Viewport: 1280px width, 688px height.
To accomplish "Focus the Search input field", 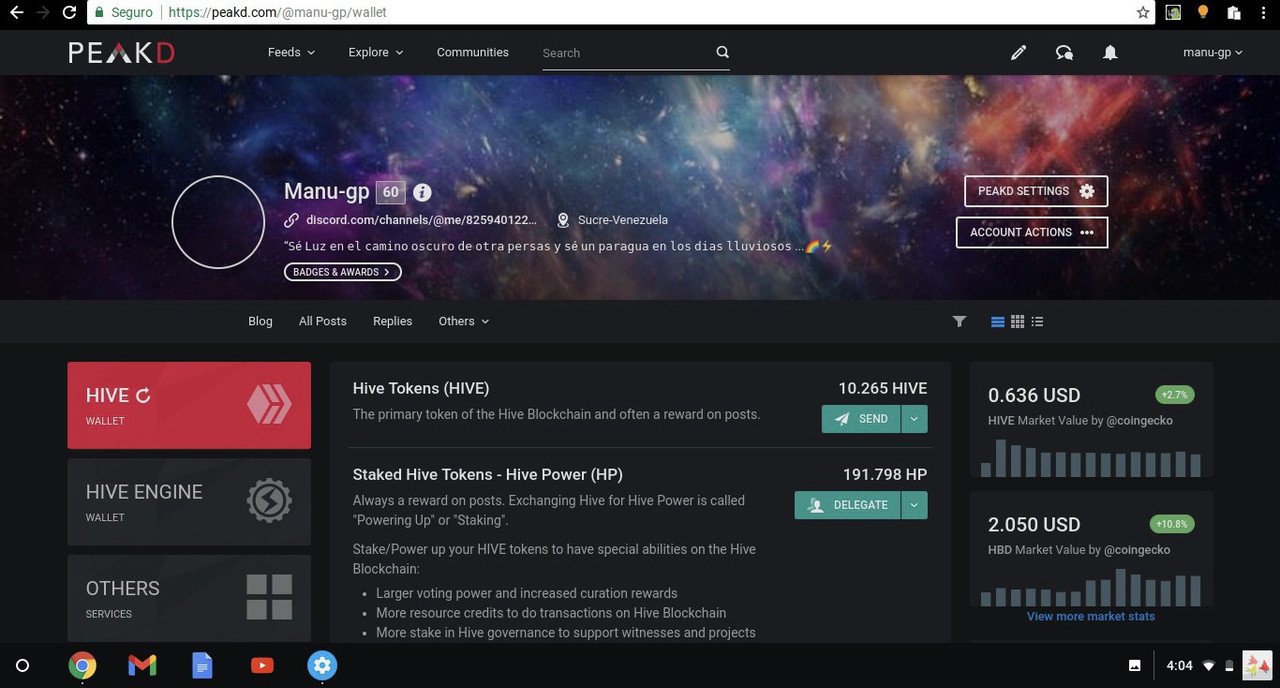I will click(627, 53).
